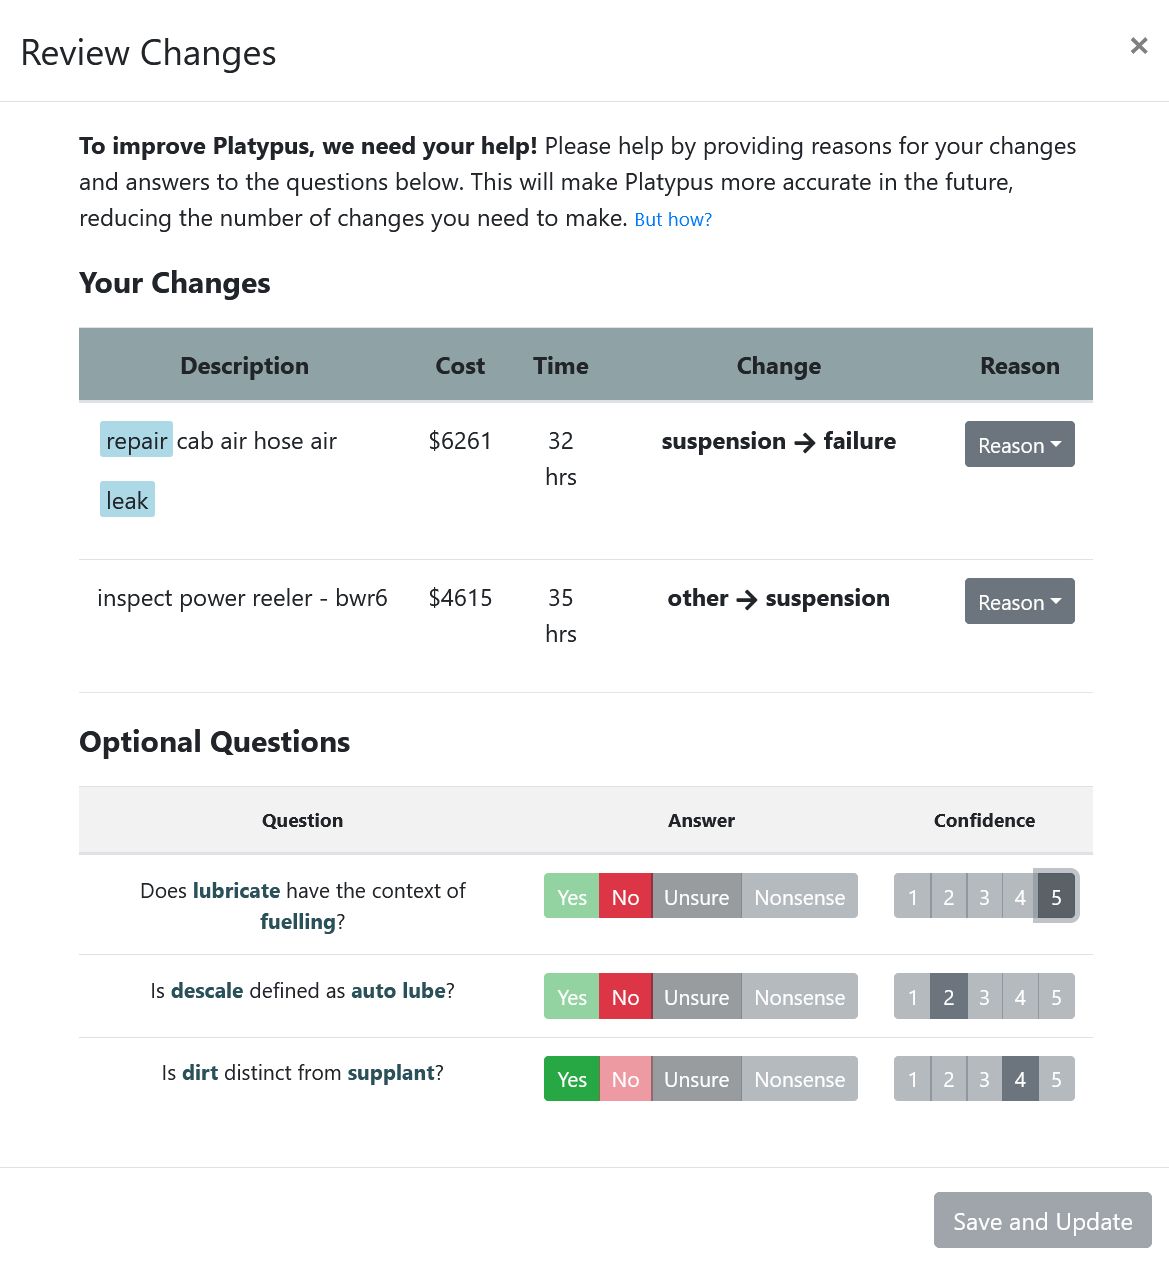Set confidence 1 for the lubricate question
1169x1267 pixels.
click(912, 897)
